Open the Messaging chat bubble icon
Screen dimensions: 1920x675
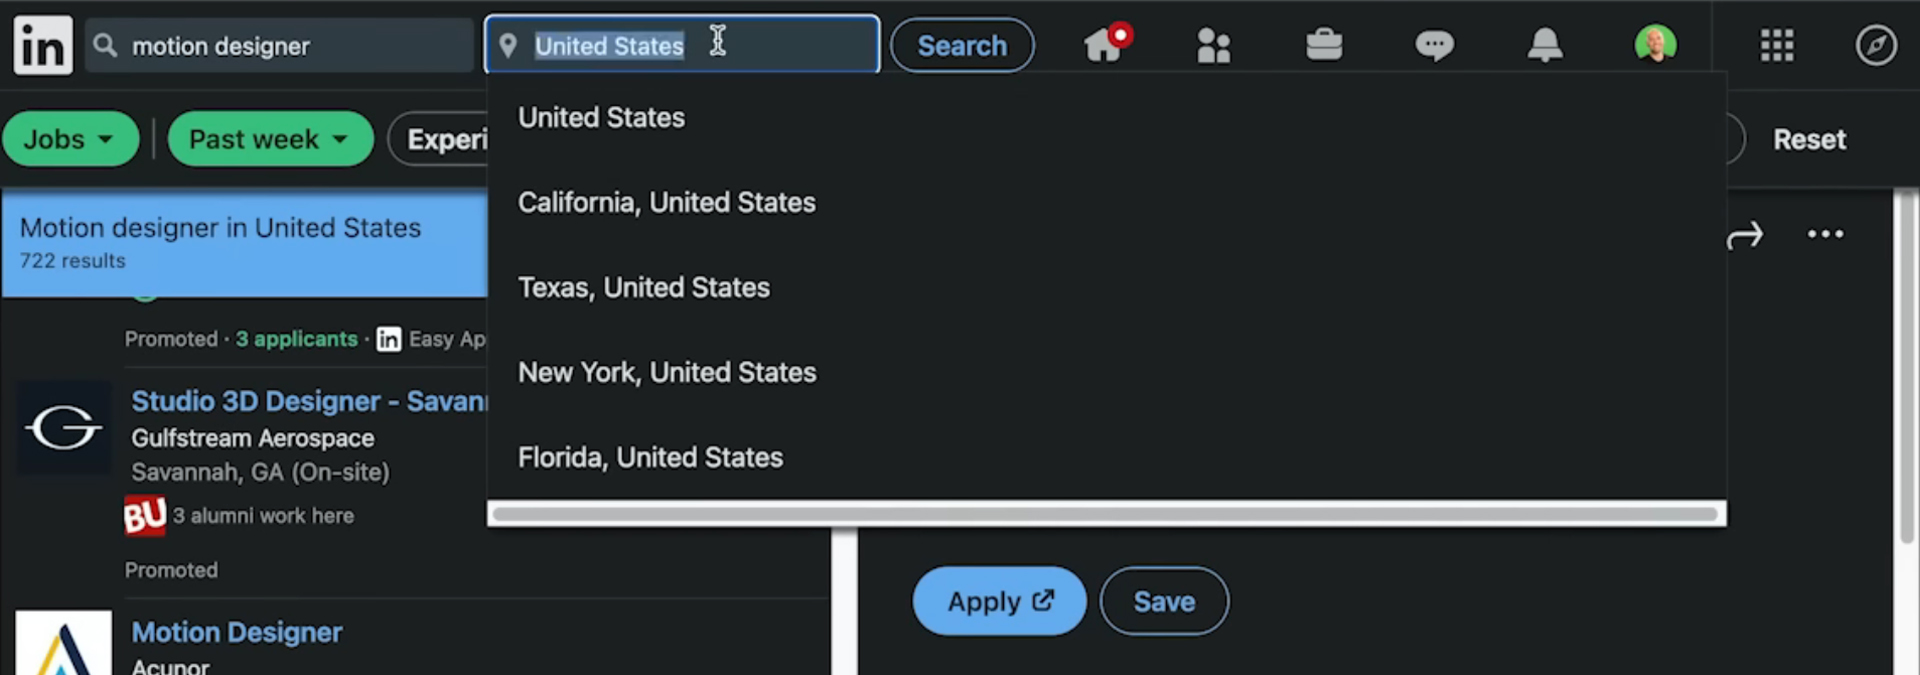click(x=1434, y=45)
